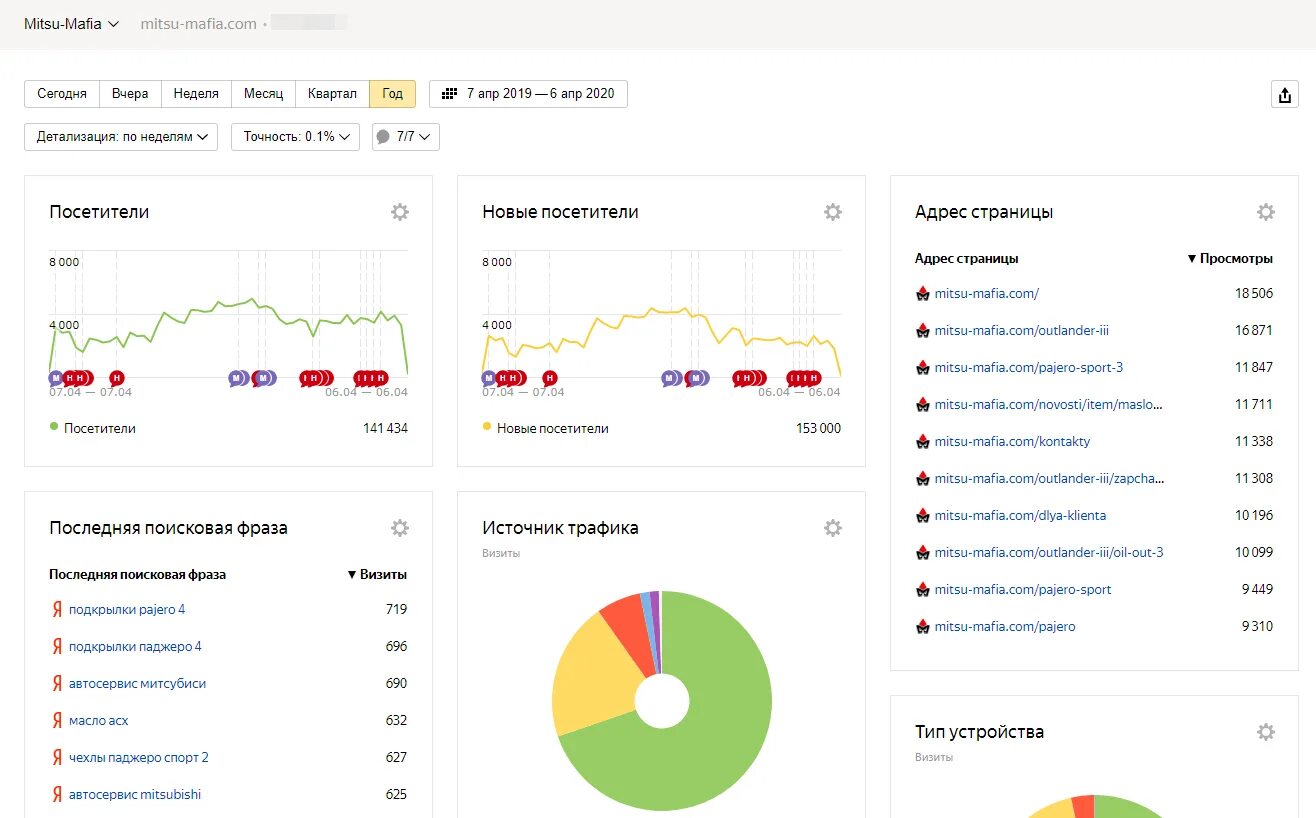Click Yandex icon beside 'автосервис митсубиси'

[x=57, y=683]
